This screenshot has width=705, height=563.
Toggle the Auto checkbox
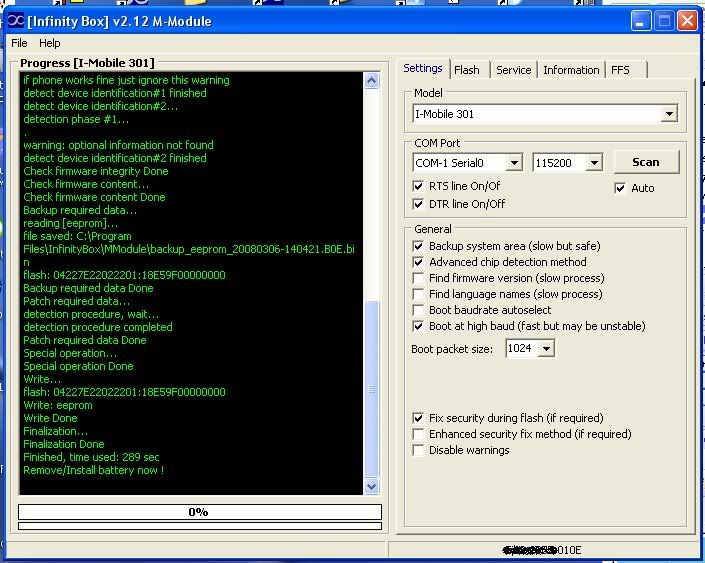click(620, 188)
